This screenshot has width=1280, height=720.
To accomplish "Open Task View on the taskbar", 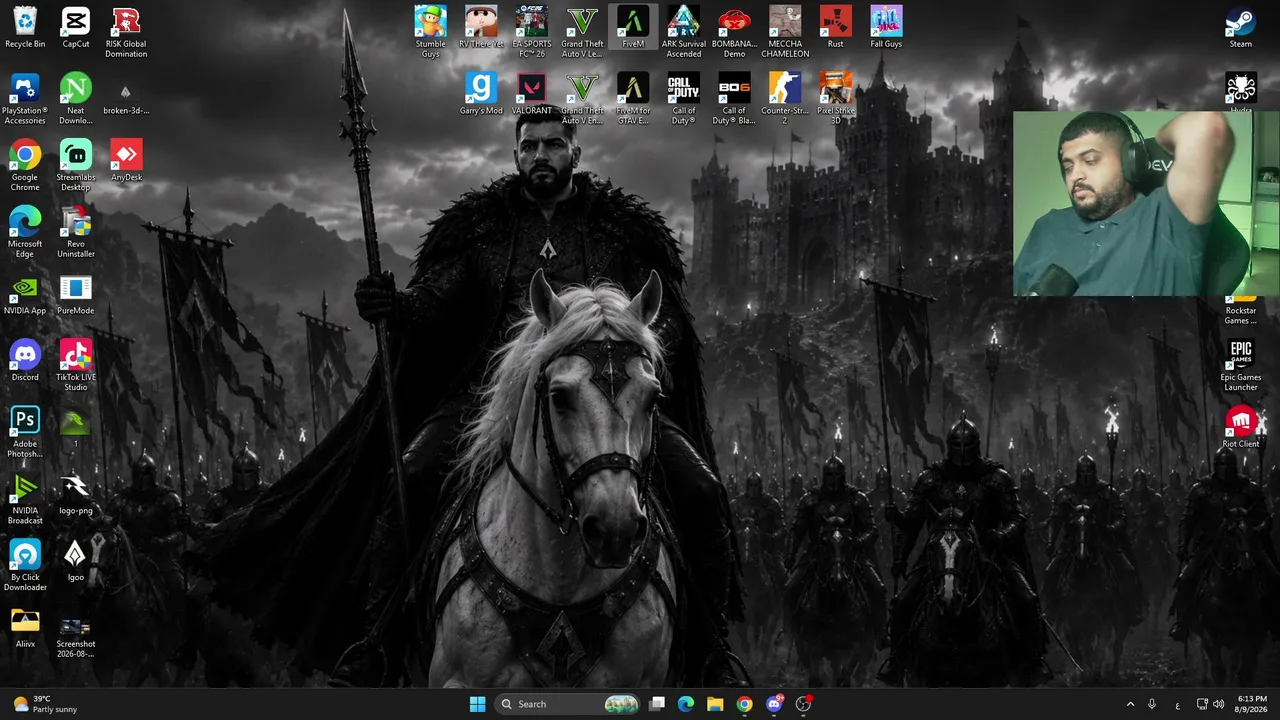I will coord(657,704).
